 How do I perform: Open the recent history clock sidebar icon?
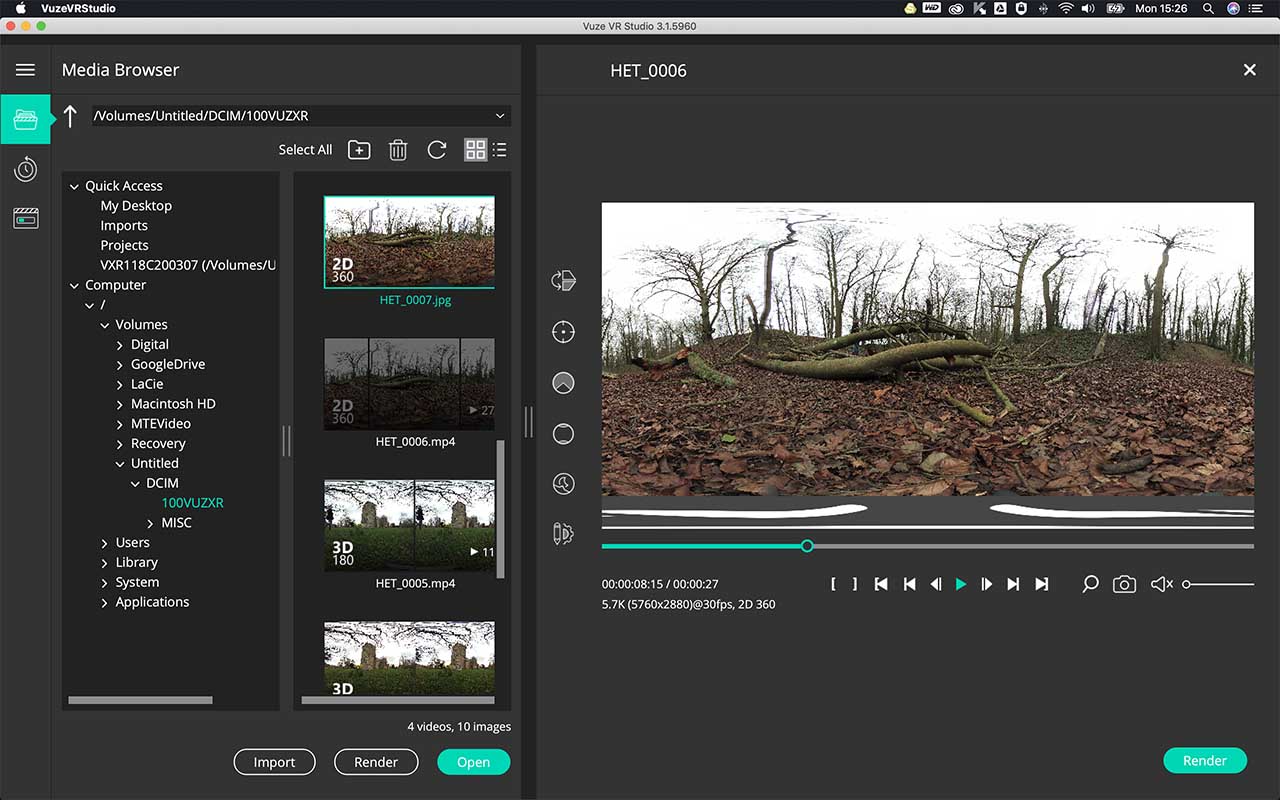(25, 169)
